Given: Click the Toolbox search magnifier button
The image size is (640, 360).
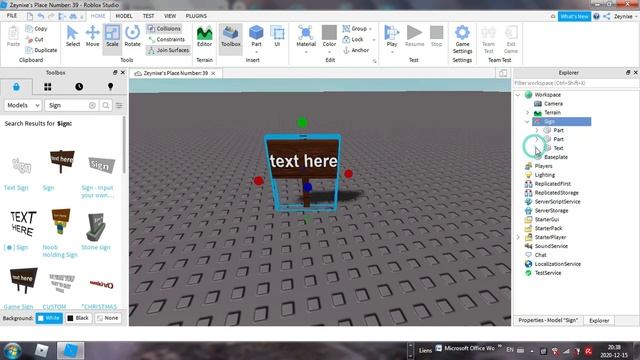Looking at the screenshot, I should pyautogui.click(x=106, y=105).
